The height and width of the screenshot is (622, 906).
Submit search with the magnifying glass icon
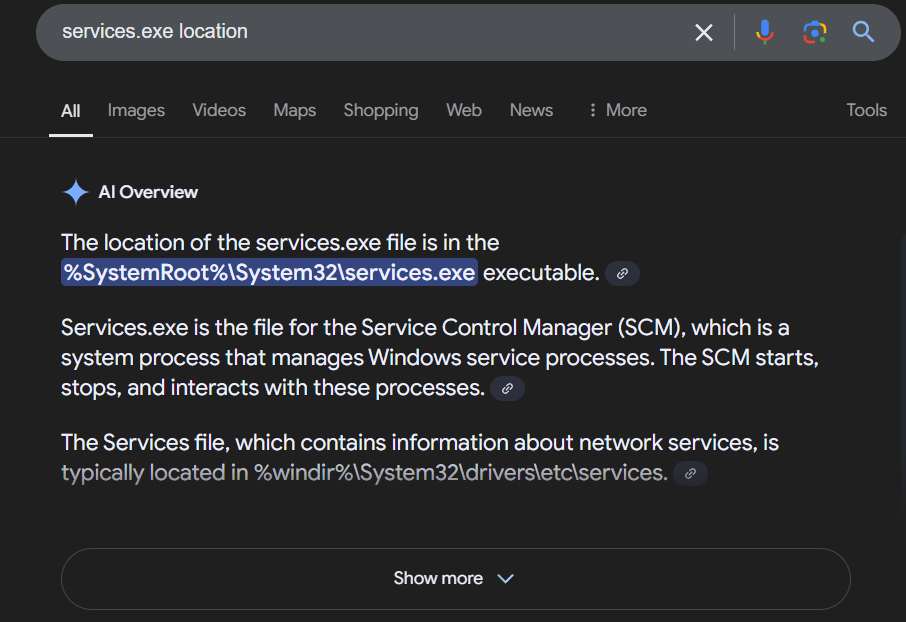click(x=863, y=32)
